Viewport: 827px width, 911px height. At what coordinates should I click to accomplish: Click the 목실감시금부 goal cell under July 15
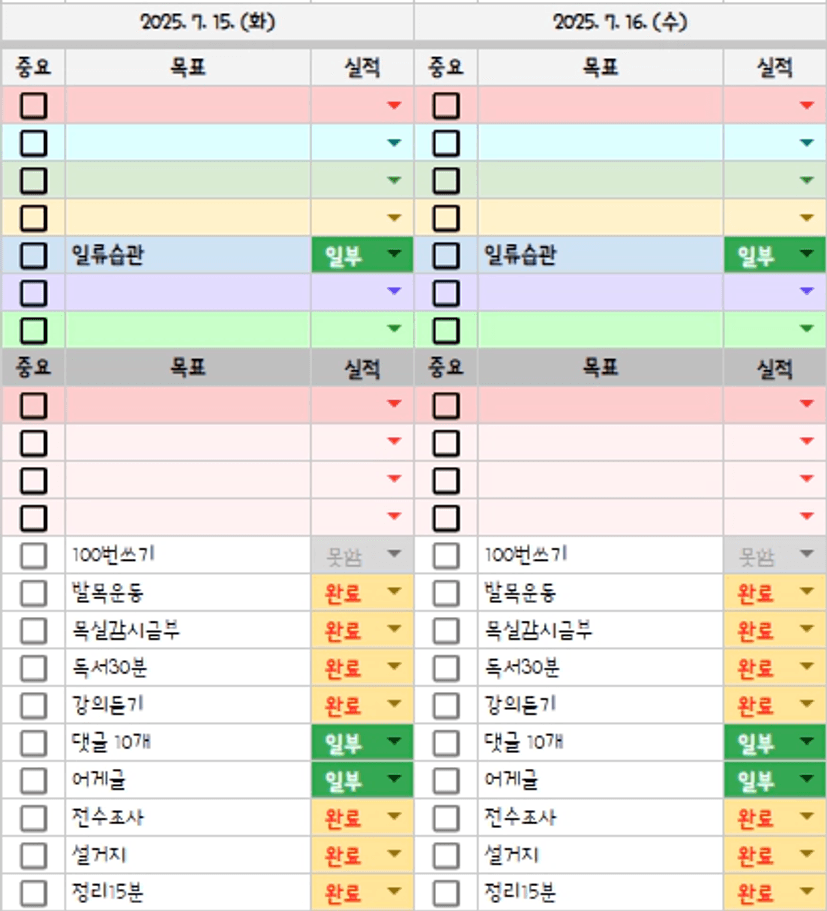(x=188, y=631)
